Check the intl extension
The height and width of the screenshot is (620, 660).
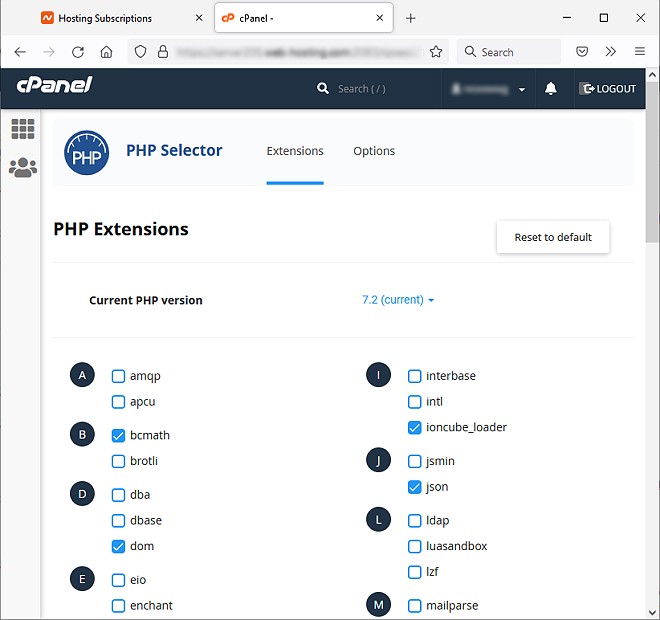[x=415, y=402]
